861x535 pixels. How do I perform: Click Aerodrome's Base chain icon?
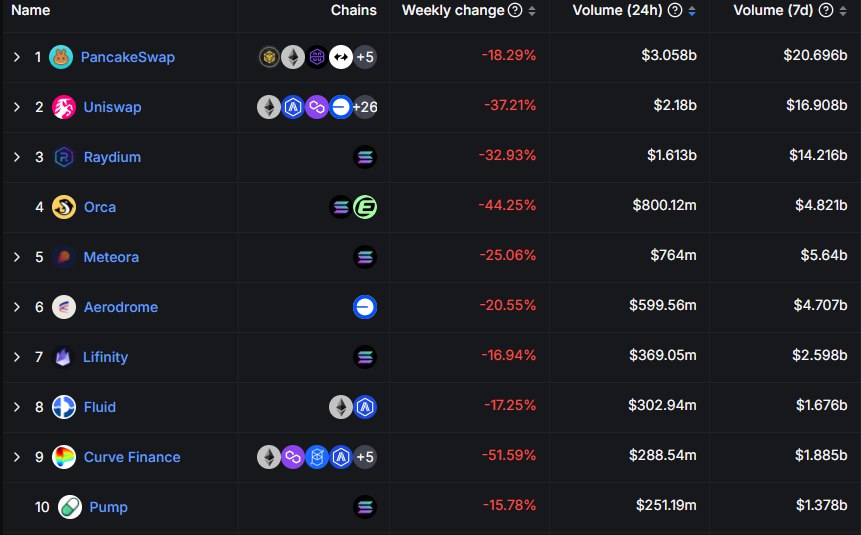(x=365, y=307)
